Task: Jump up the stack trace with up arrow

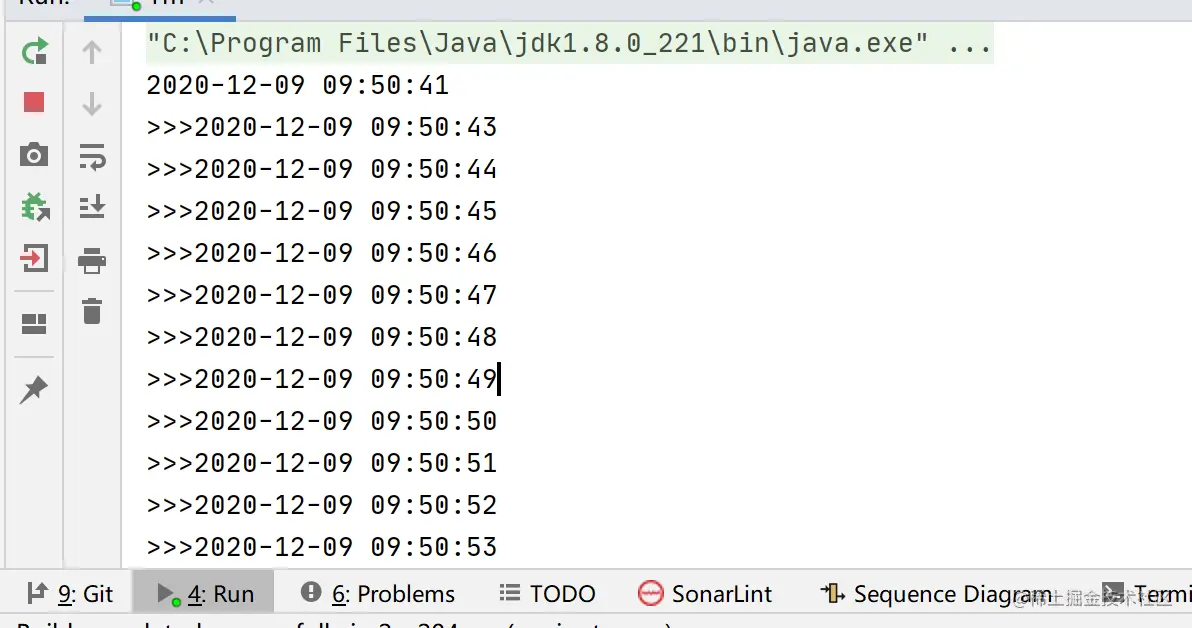Action: pos(92,52)
